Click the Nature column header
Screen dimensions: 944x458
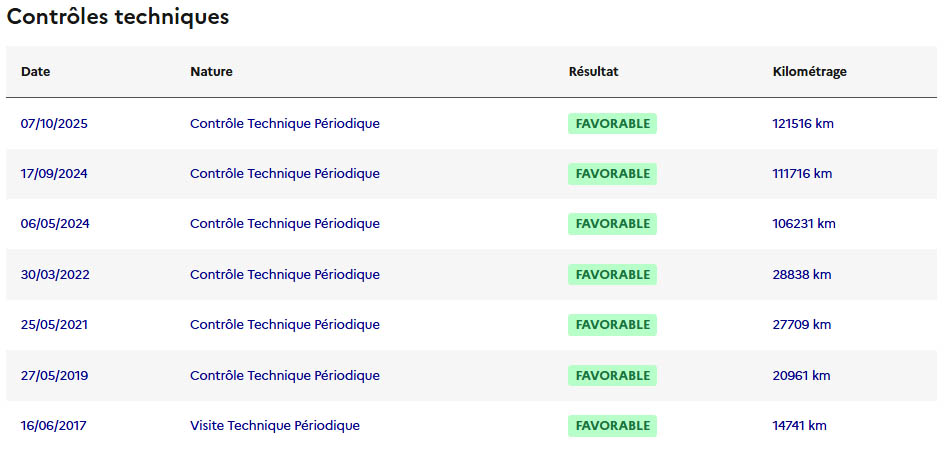[211, 72]
